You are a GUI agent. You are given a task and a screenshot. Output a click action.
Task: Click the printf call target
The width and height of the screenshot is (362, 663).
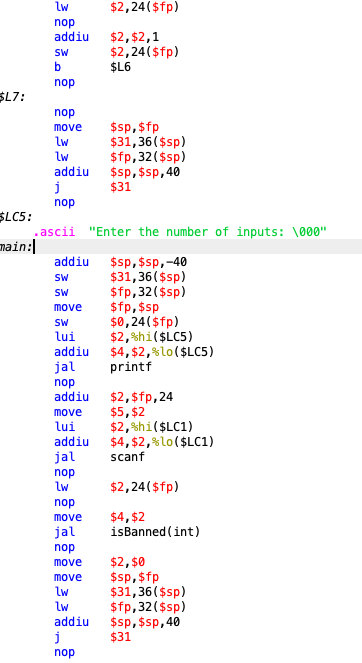click(131, 367)
